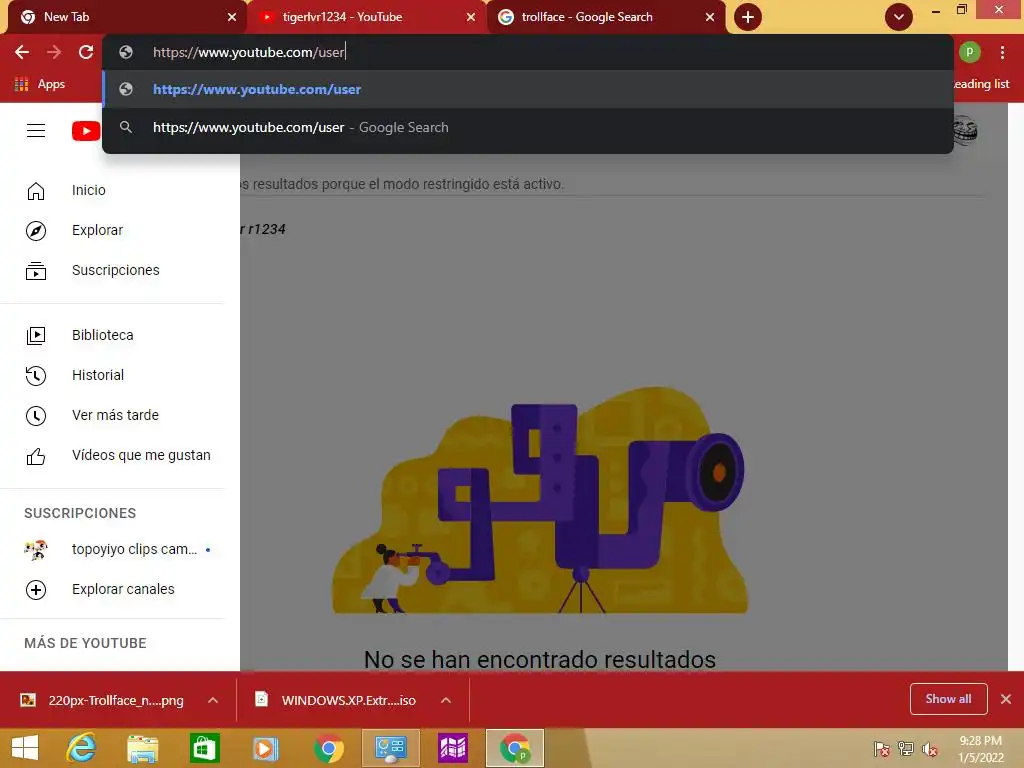Screen dimensions: 1024x768
Task: Open the clock showing 9:28 PM
Action: click(980, 749)
